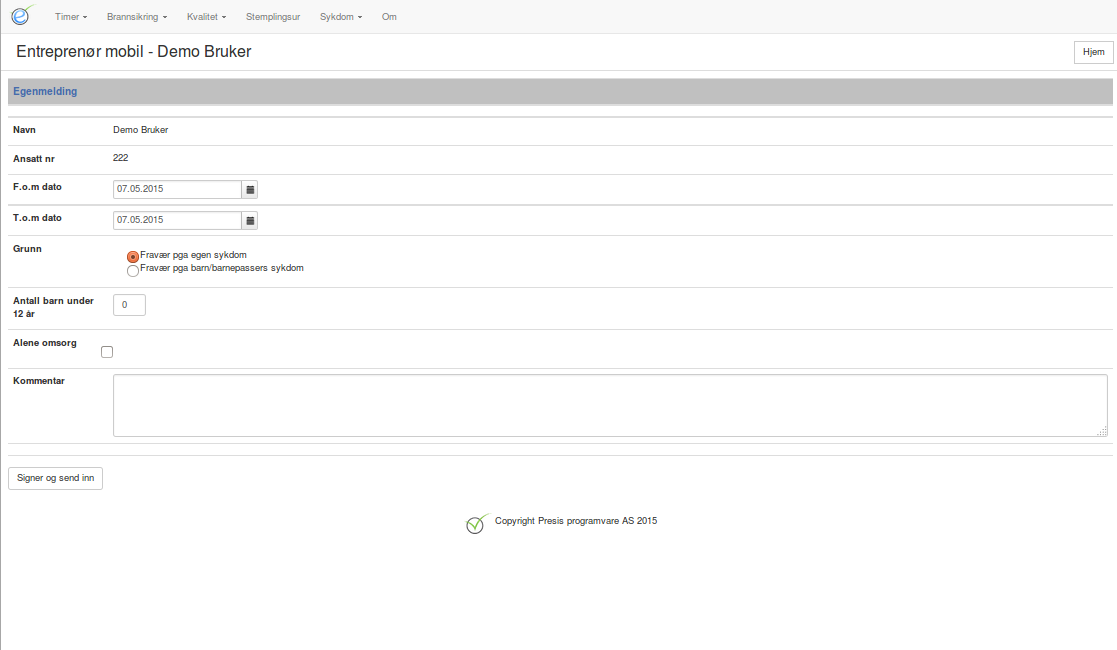Open calendar picker for T.o.m dato
The image size is (1117, 650).
pyautogui.click(x=250, y=221)
